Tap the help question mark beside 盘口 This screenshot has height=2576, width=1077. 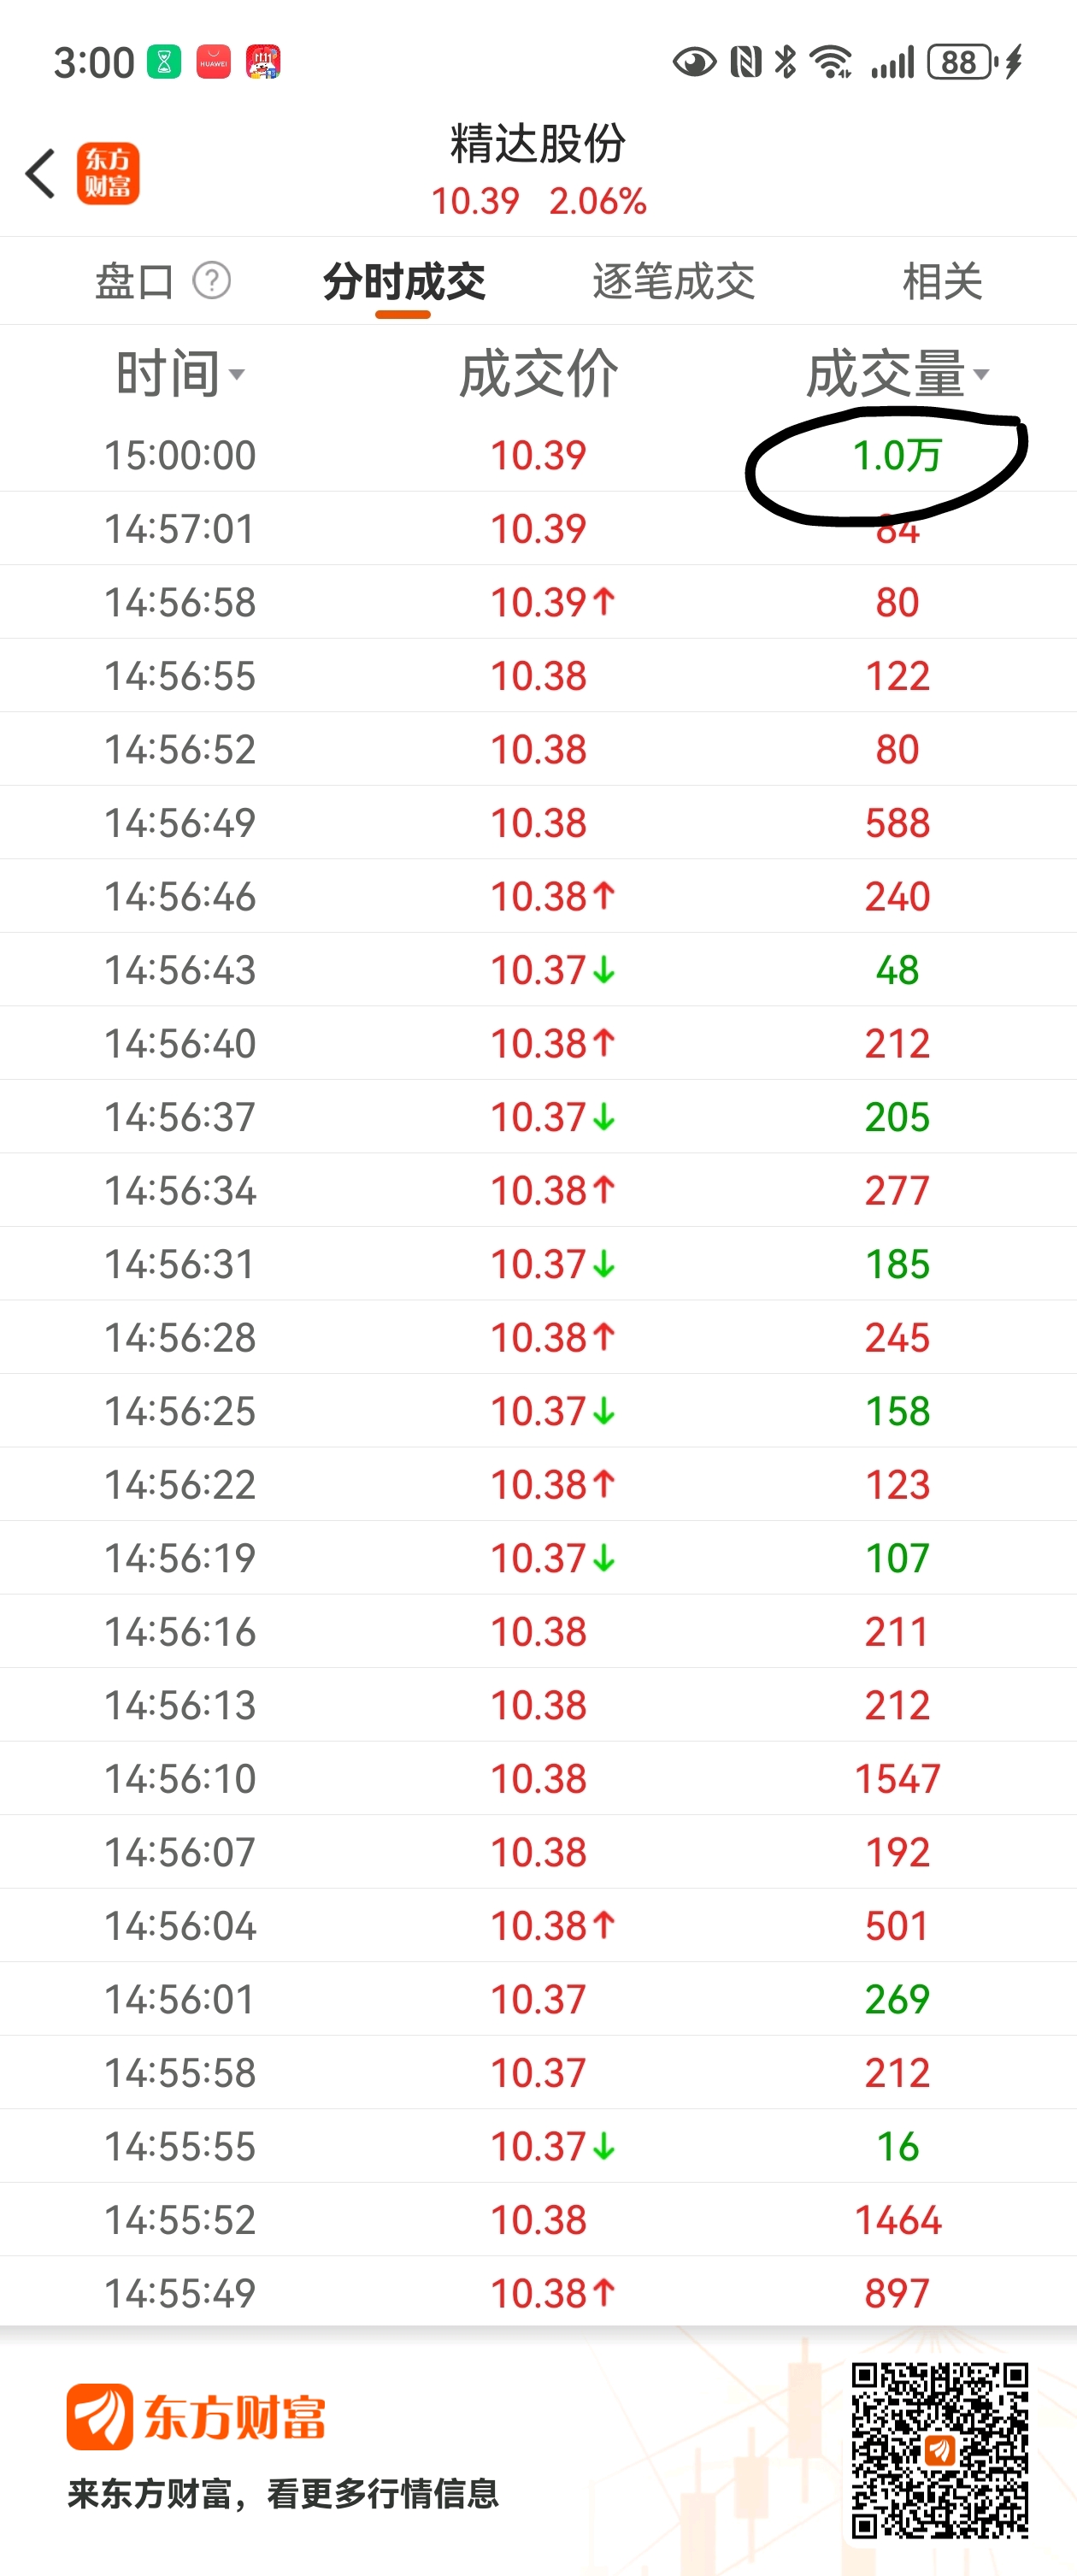212,281
